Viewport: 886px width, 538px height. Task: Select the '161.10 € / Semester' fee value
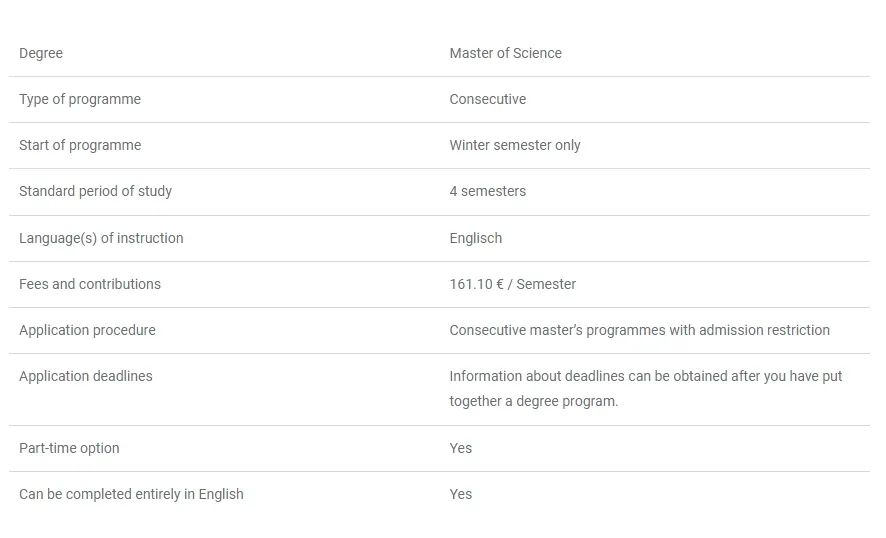click(x=513, y=284)
